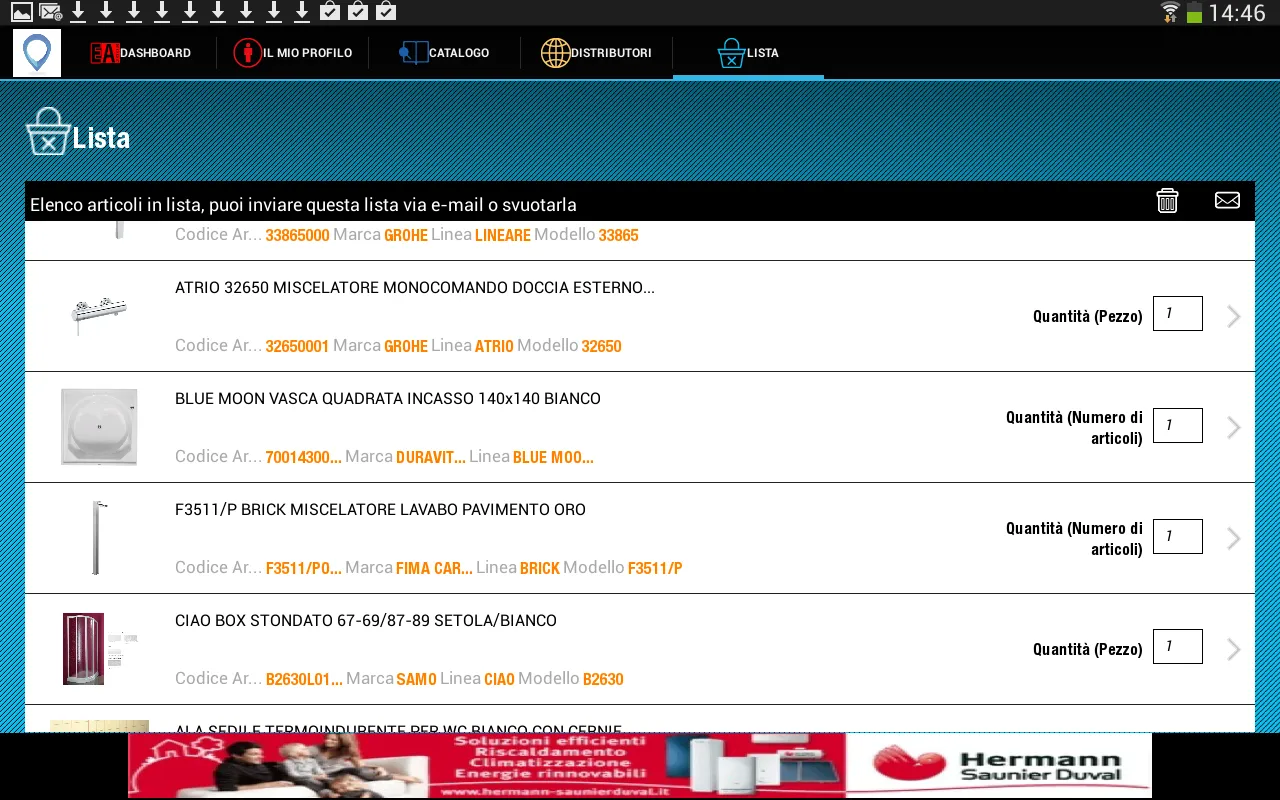
Task: Open the Dashboard tab
Action: click(140, 53)
